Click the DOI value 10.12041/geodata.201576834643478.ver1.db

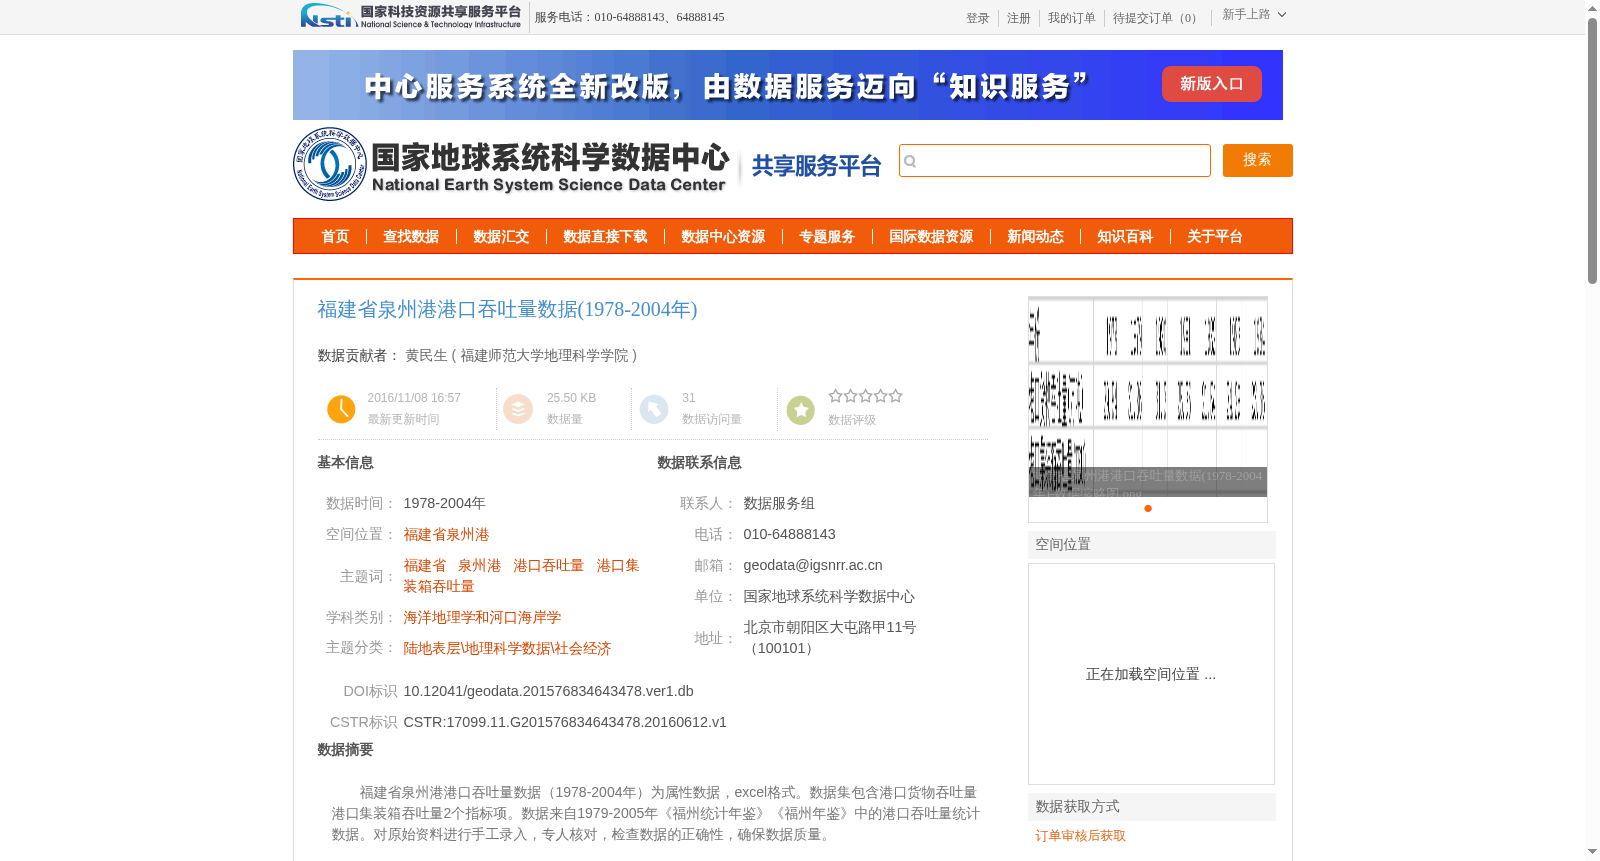pos(548,692)
